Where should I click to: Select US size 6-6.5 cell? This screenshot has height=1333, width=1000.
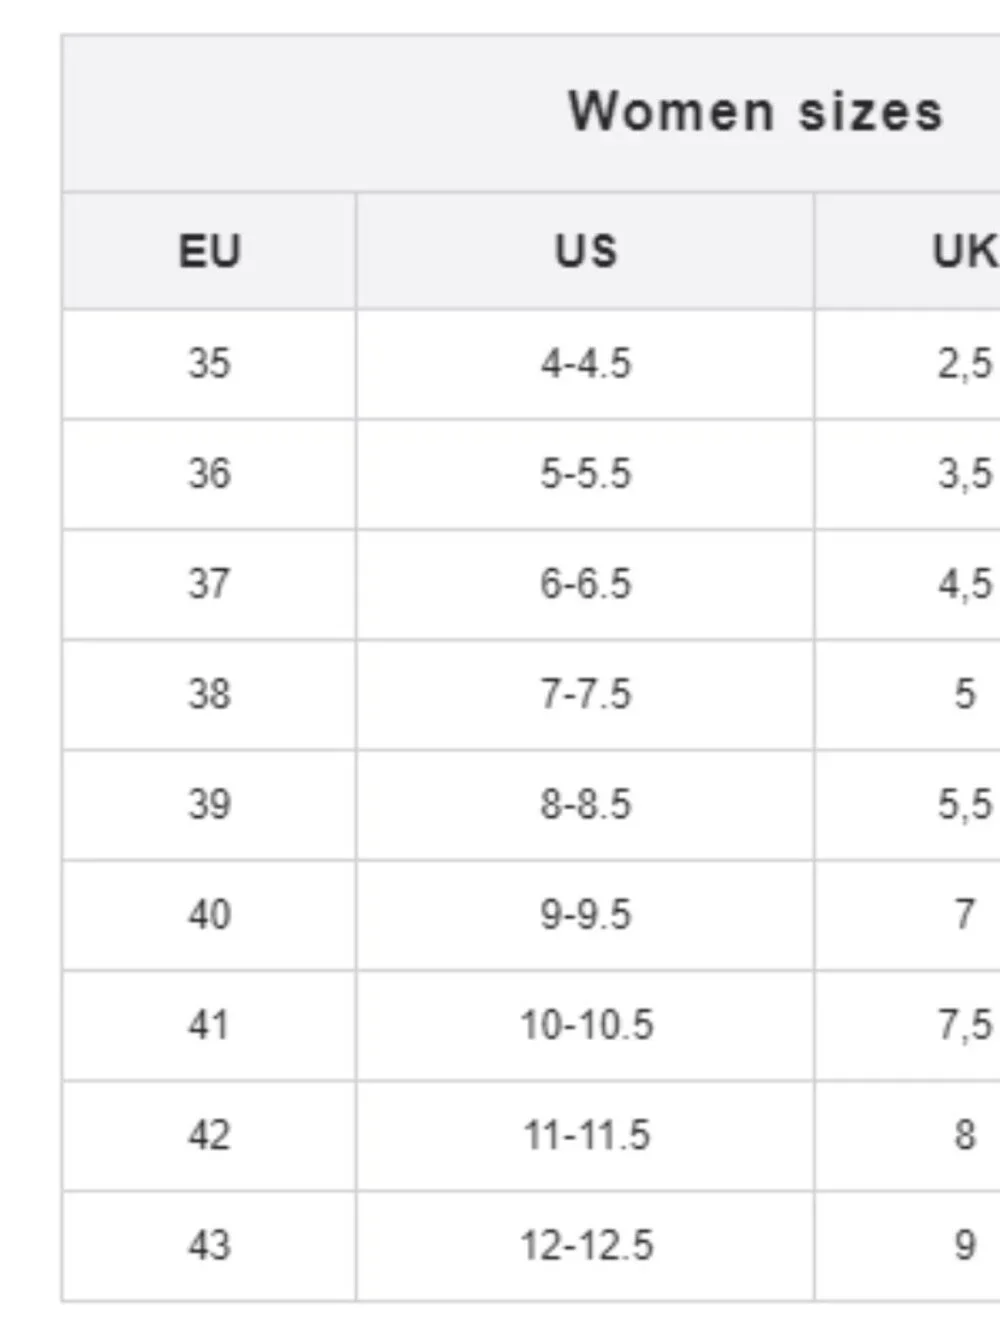585,584
